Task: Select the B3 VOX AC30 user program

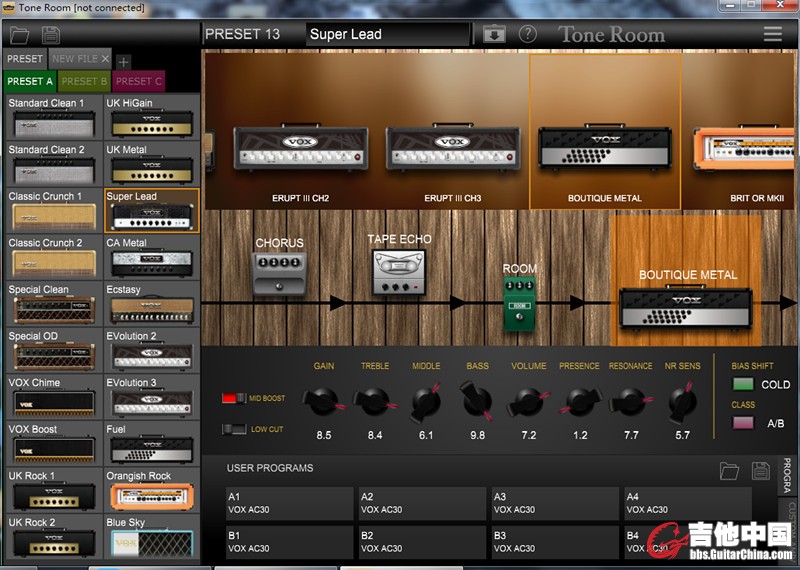Action: (x=554, y=542)
